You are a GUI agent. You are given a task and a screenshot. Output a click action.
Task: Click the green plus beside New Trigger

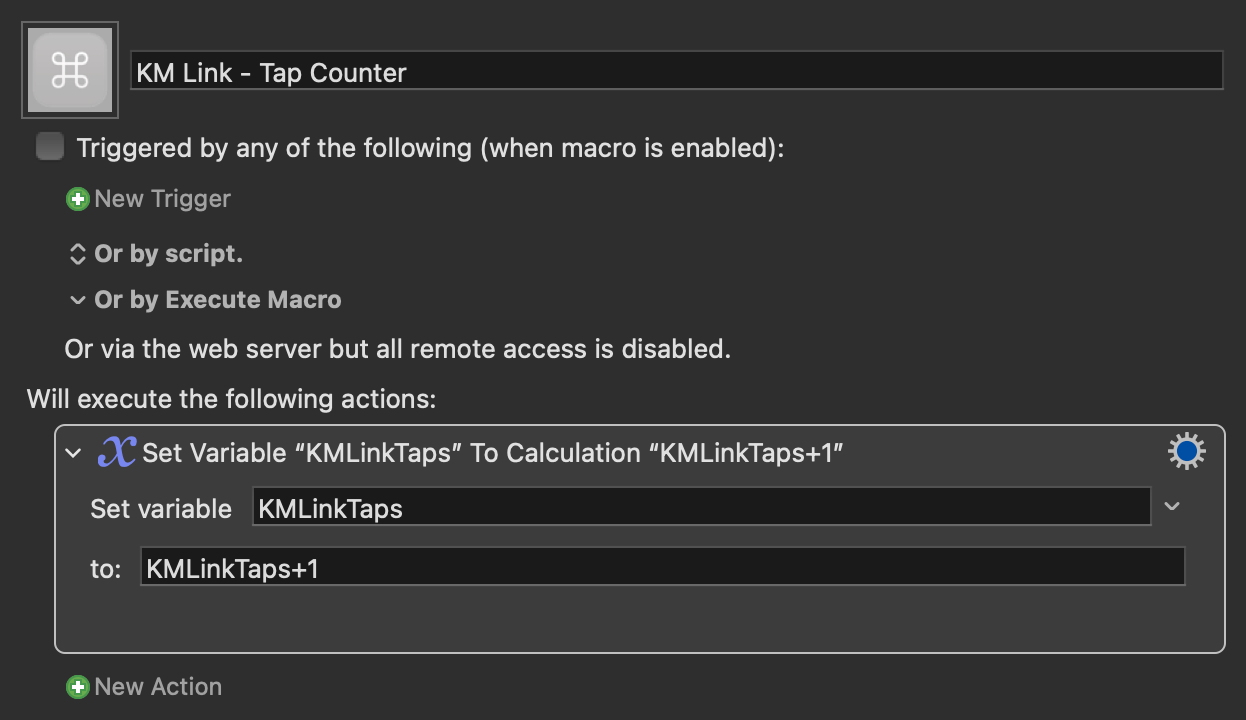(x=77, y=199)
